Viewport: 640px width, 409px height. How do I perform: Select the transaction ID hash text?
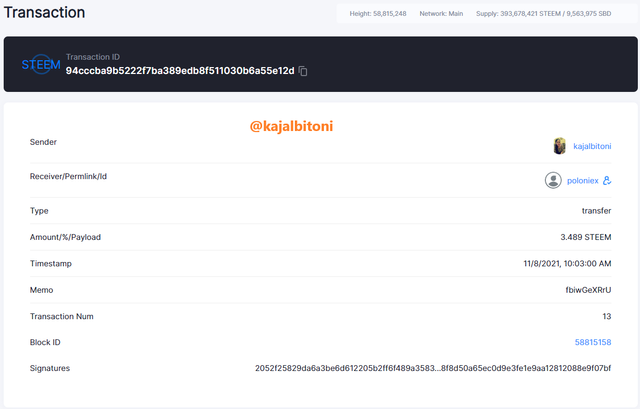pos(180,71)
